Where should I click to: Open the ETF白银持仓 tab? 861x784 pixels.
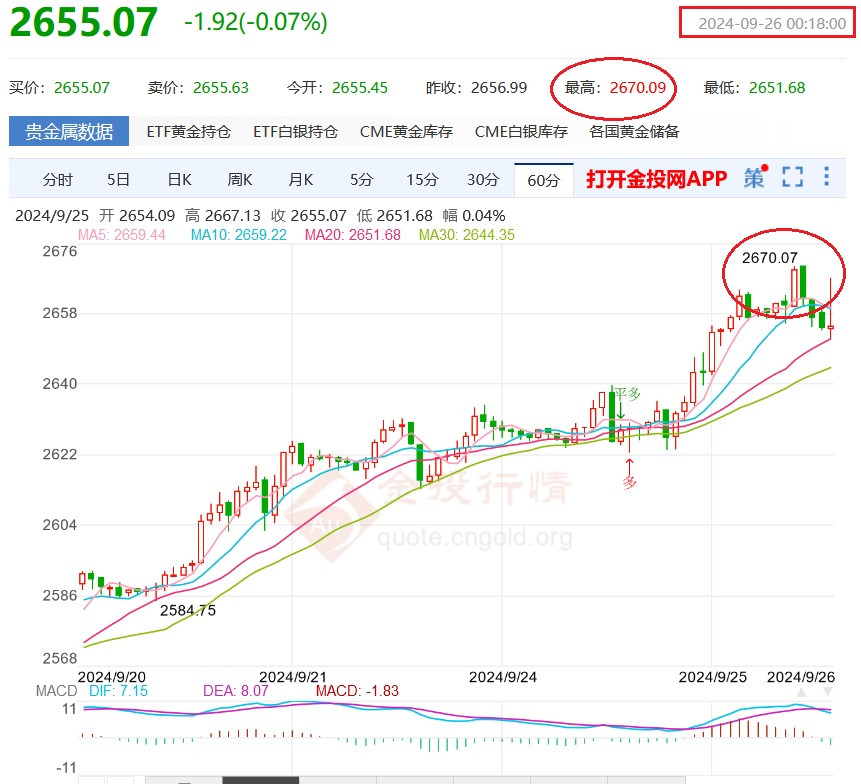(x=295, y=132)
